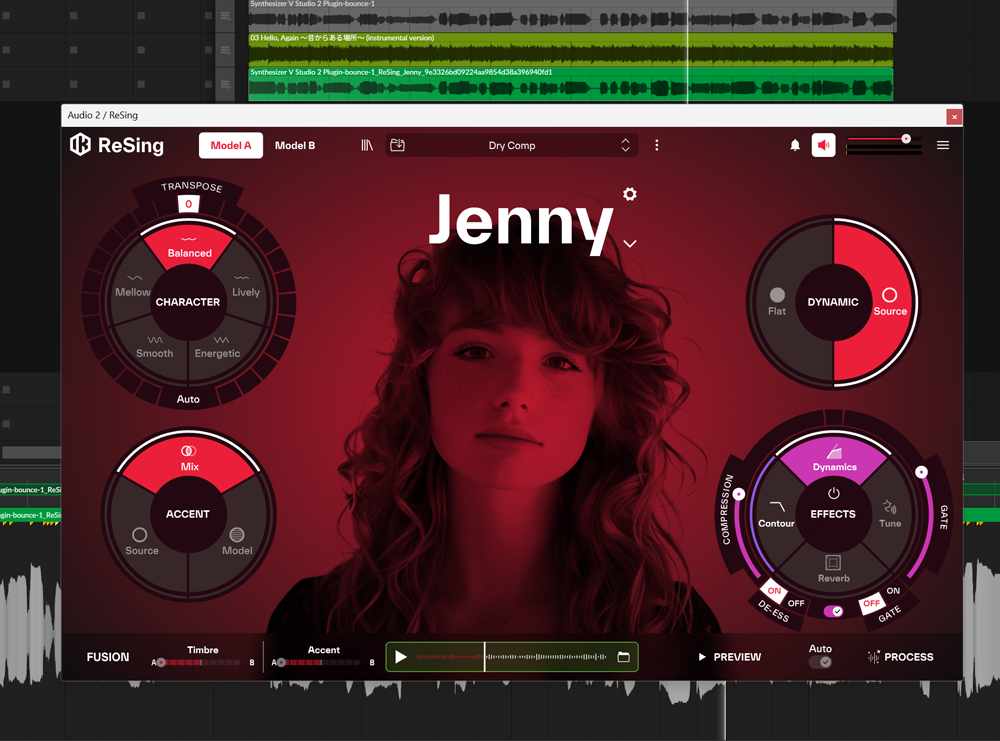
Task: Open the three-dot preset options
Action: tap(656, 146)
